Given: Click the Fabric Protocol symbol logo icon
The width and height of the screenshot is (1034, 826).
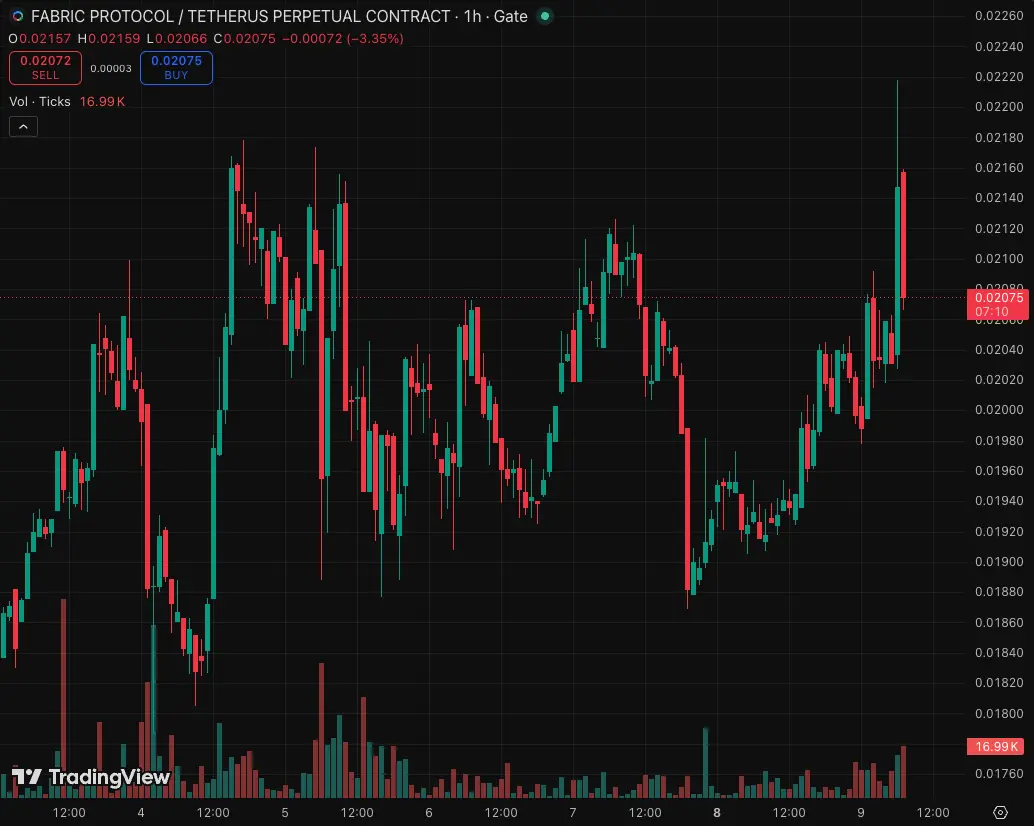Looking at the screenshot, I should [x=18, y=16].
